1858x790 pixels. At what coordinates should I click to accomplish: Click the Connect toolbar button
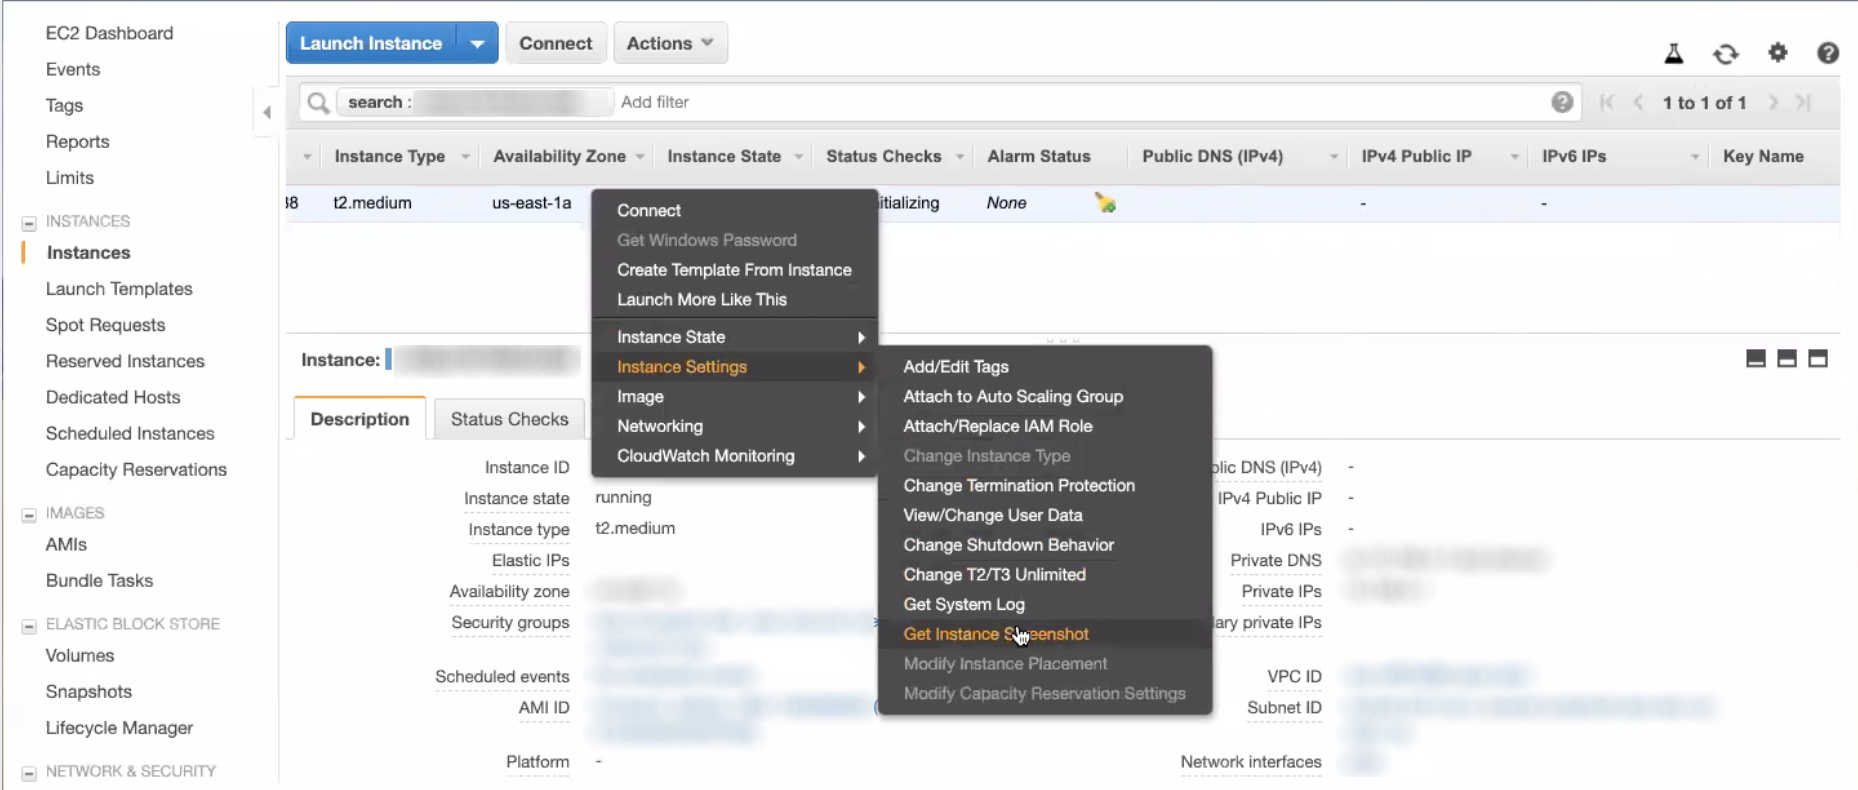555,43
